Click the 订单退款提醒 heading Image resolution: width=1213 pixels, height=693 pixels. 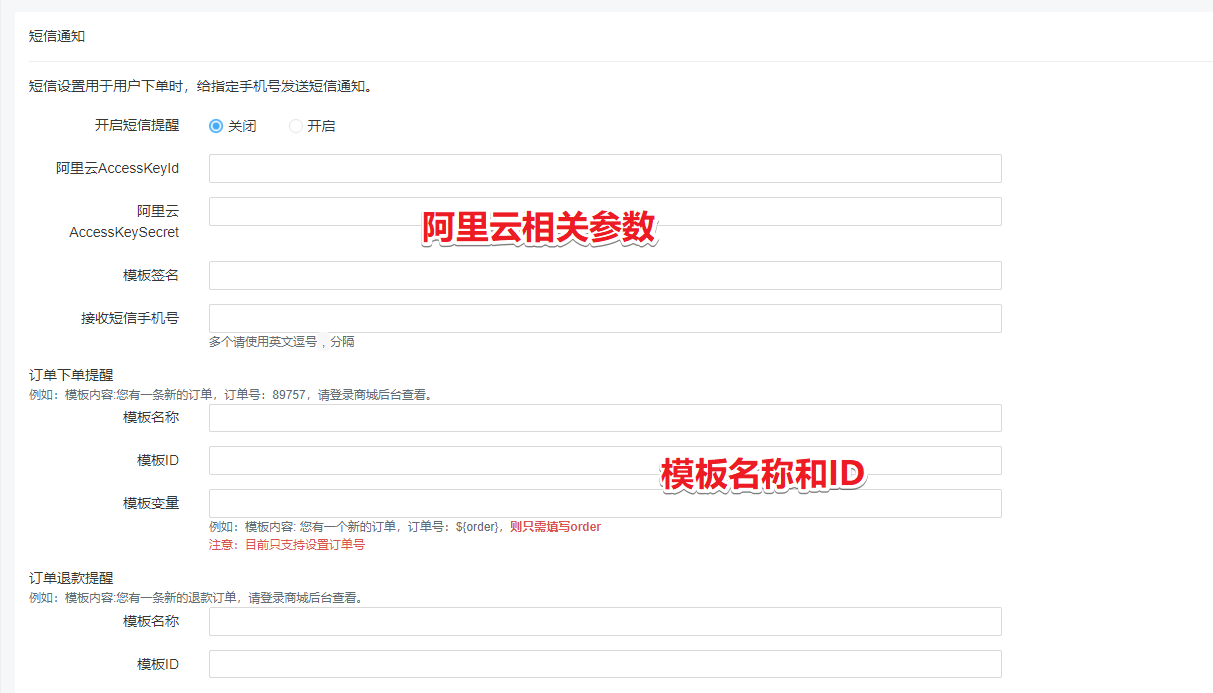point(71,578)
